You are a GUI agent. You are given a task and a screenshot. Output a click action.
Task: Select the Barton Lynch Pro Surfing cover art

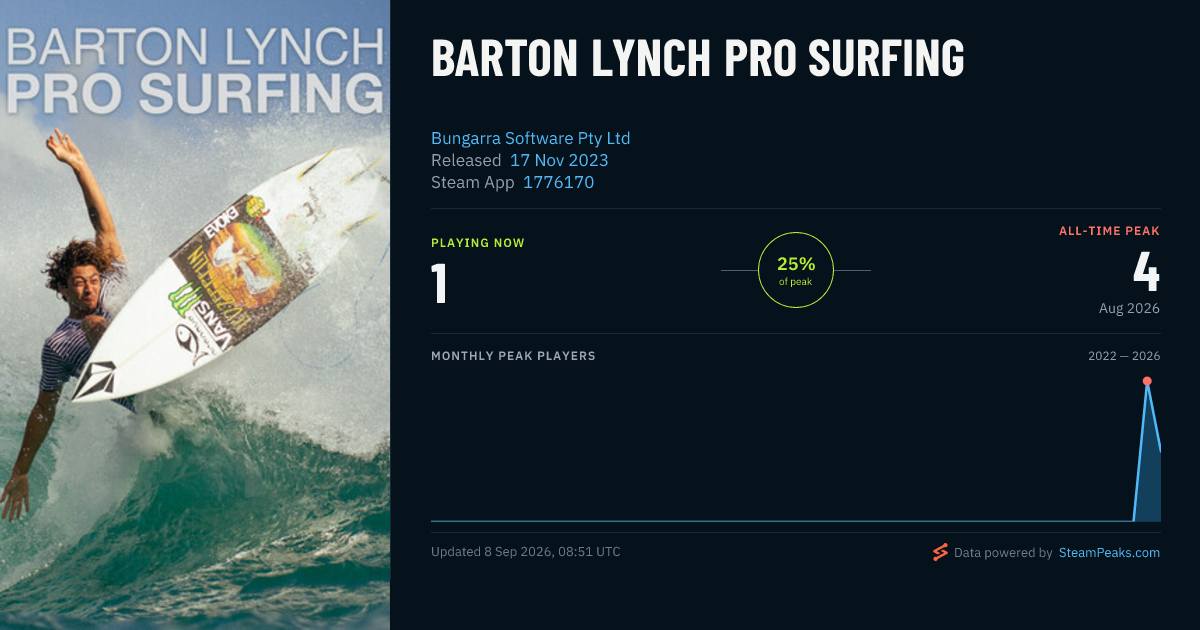[x=195, y=315]
